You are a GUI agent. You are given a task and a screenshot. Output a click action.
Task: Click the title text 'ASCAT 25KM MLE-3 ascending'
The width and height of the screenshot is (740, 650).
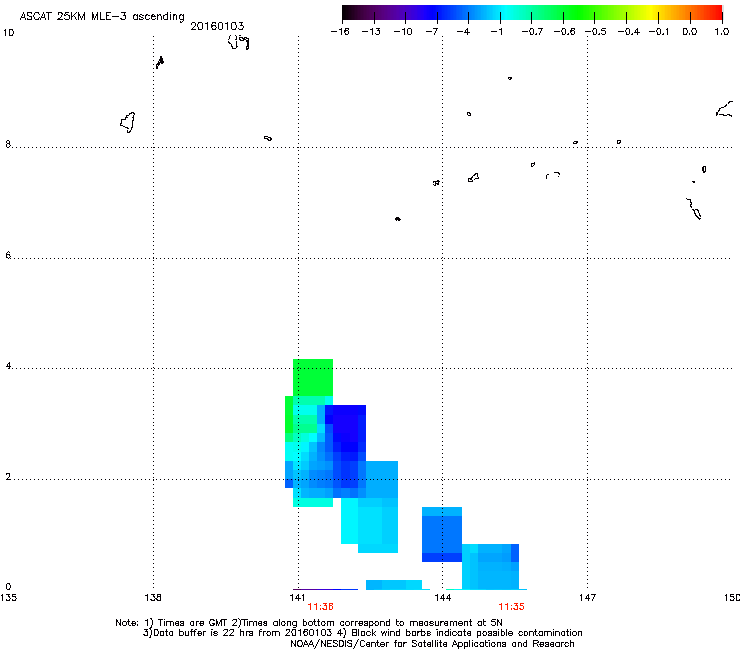[x=102, y=17]
